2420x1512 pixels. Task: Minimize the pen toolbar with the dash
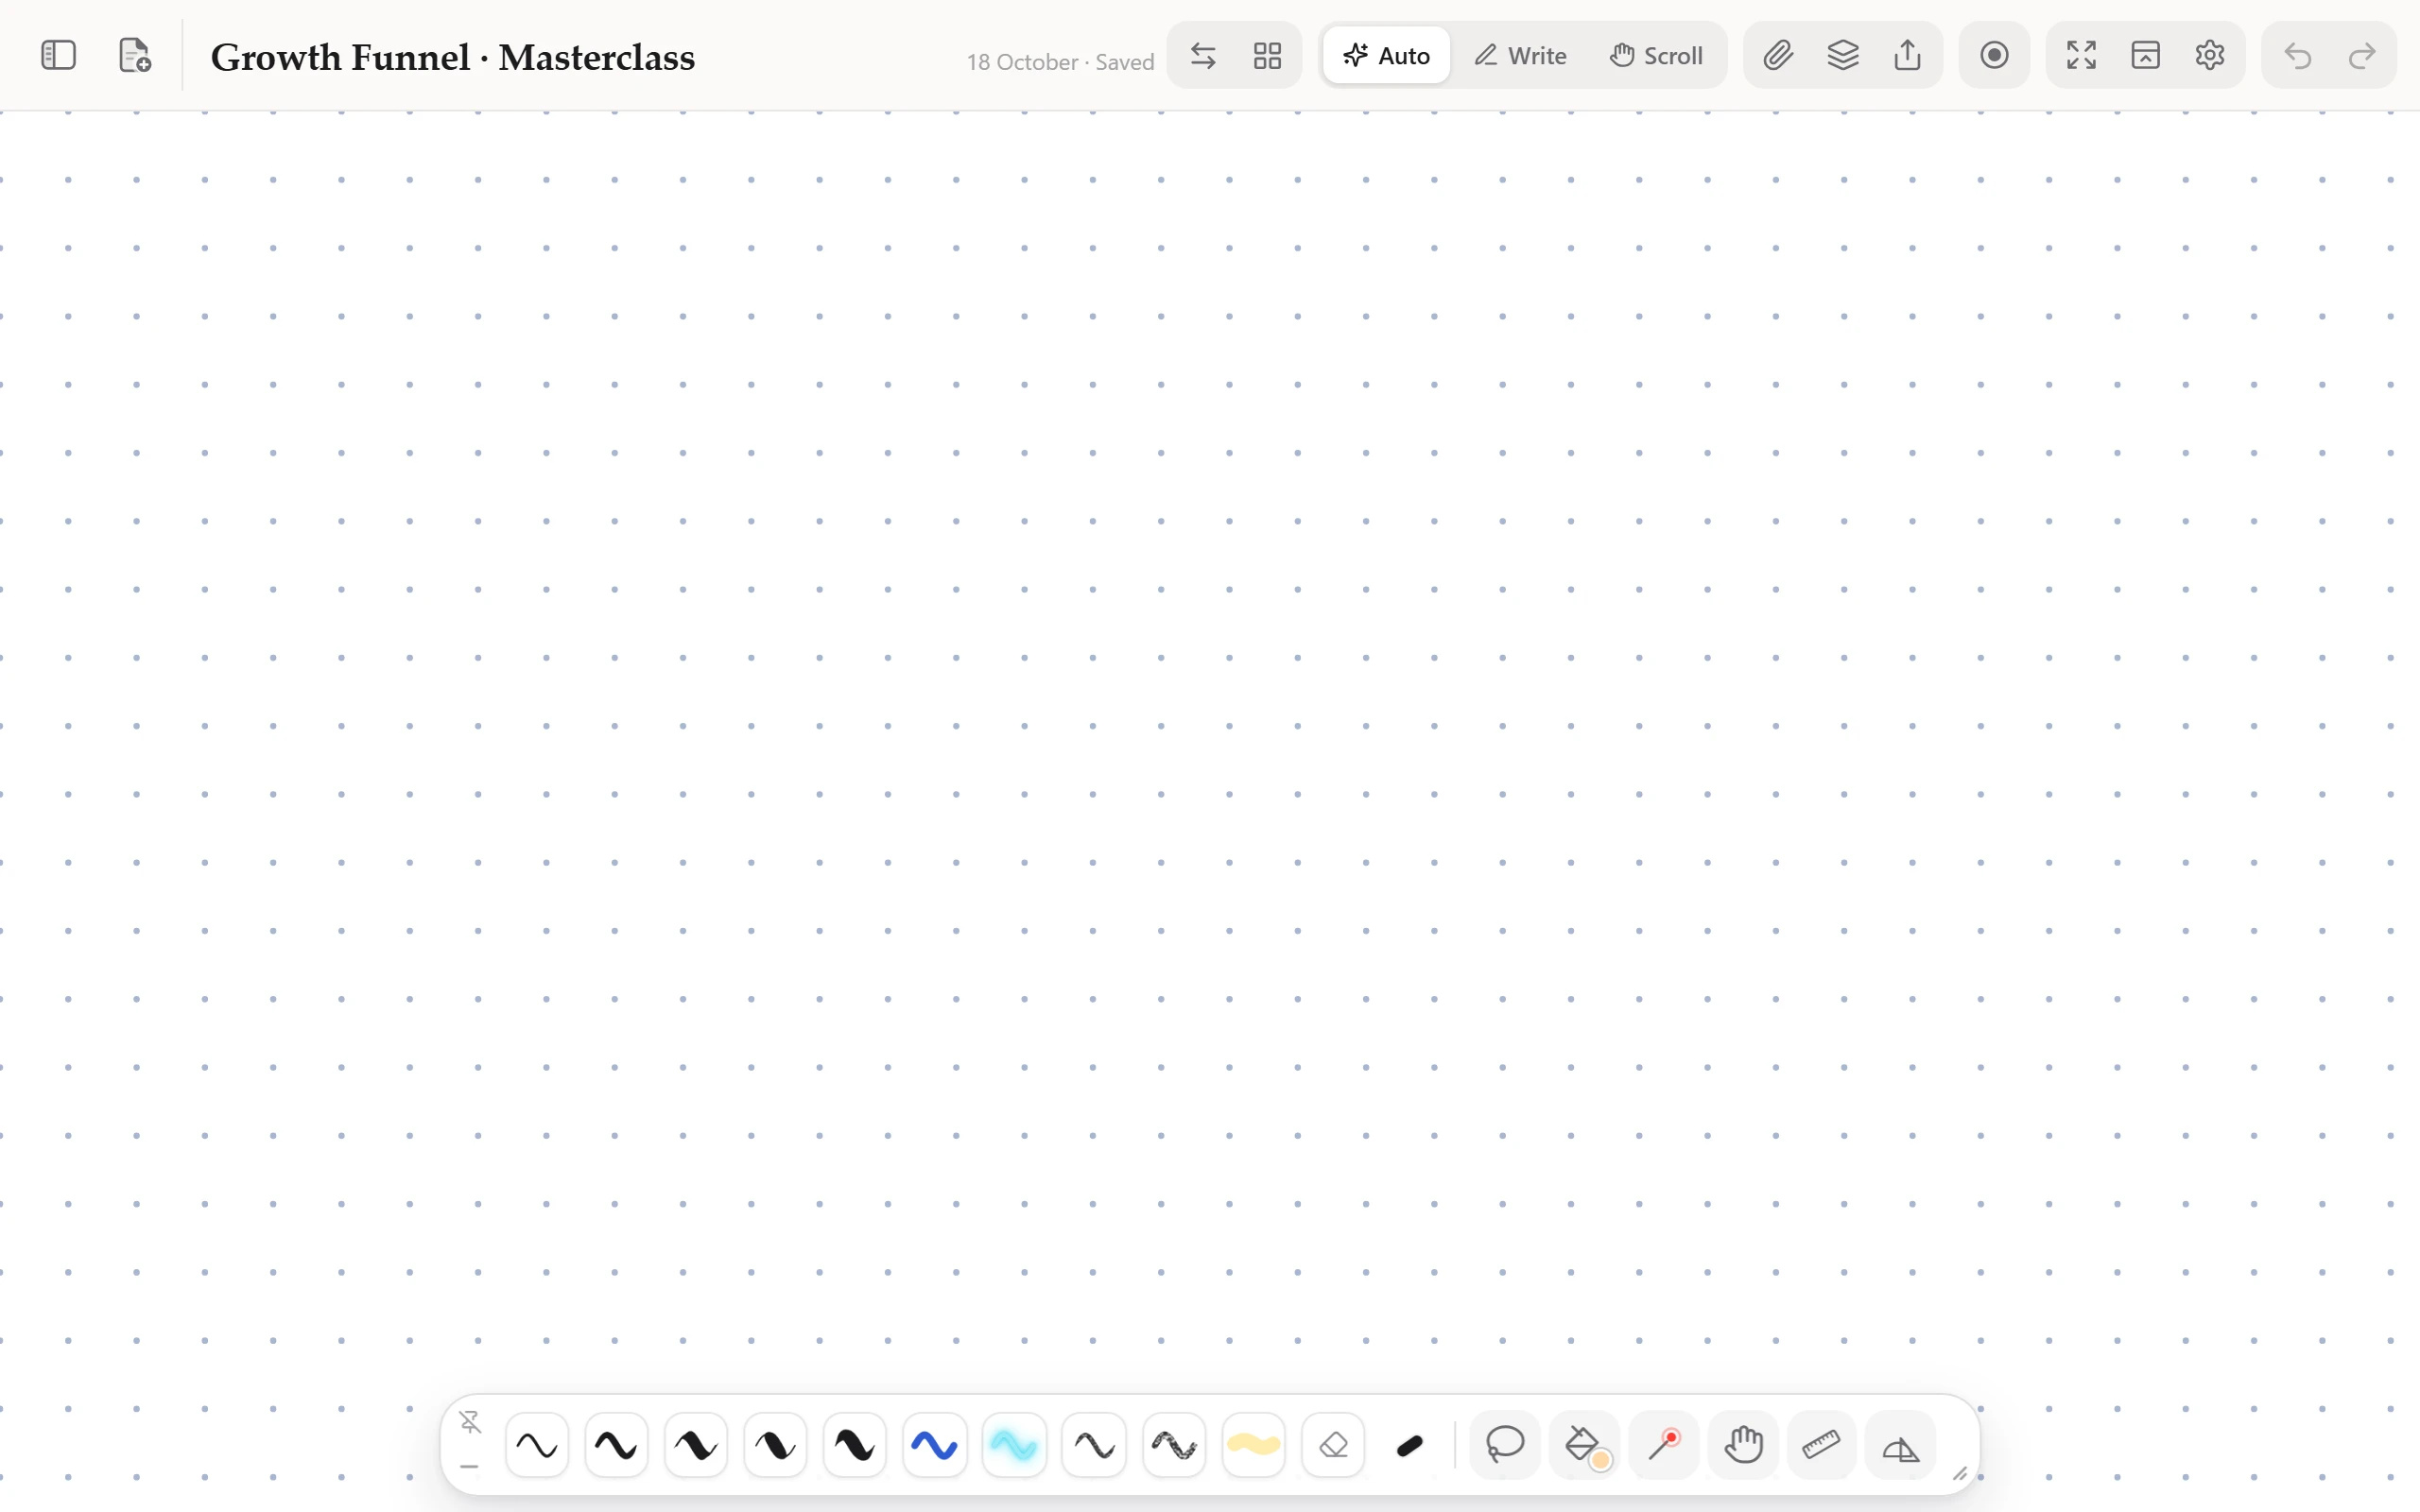470,1467
